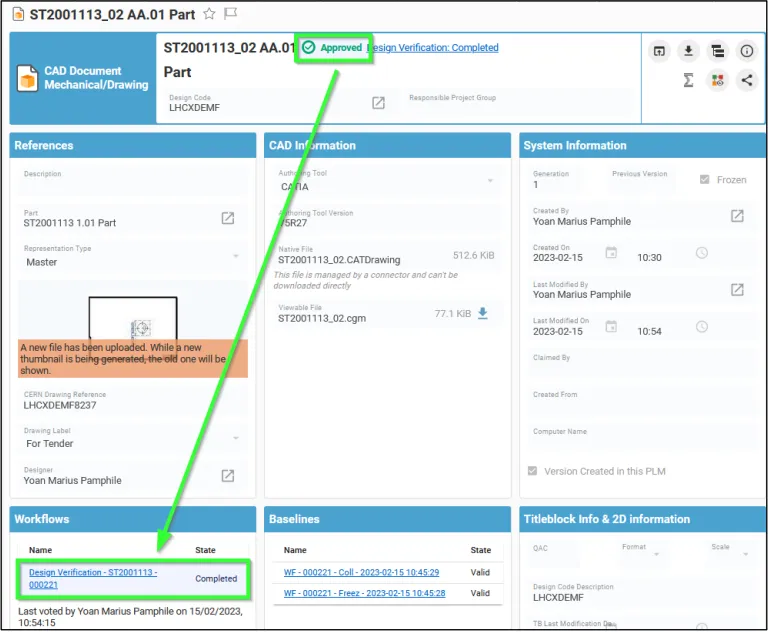Click the Responsible Project Group field
Screen dimensions: 769x632
coord(517,103)
